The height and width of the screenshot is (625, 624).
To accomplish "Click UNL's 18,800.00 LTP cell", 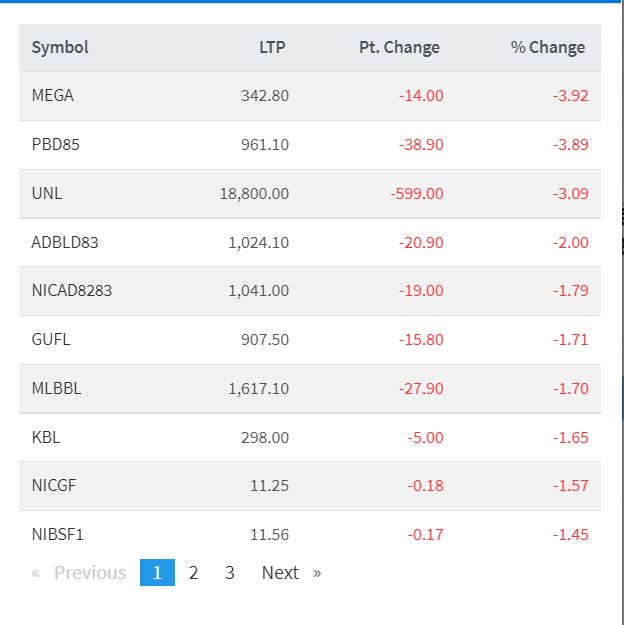I will point(254,193).
